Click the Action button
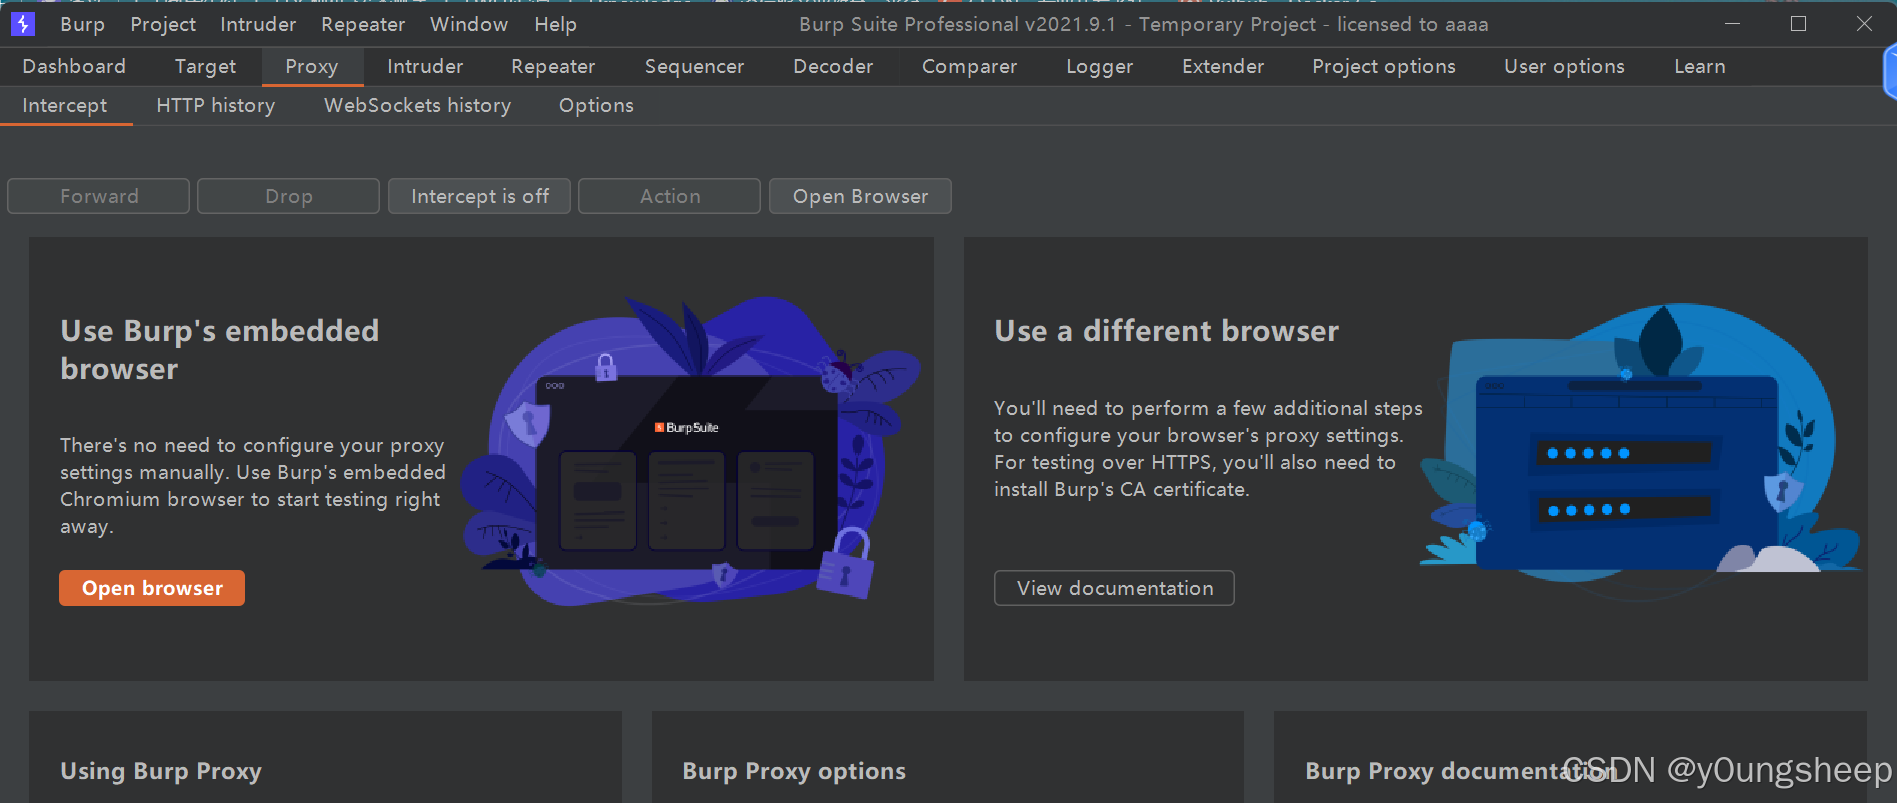The width and height of the screenshot is (1897, 803). pos(670,196)
